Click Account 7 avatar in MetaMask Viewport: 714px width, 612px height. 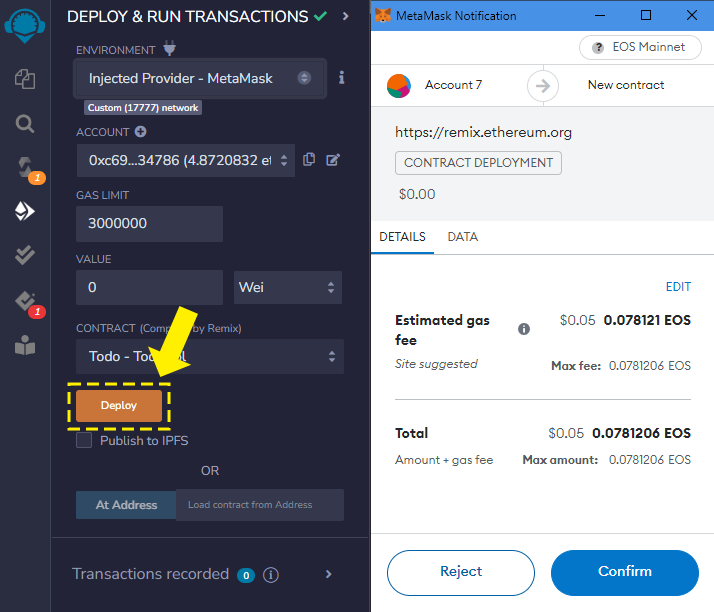click(x=398, y=86)
